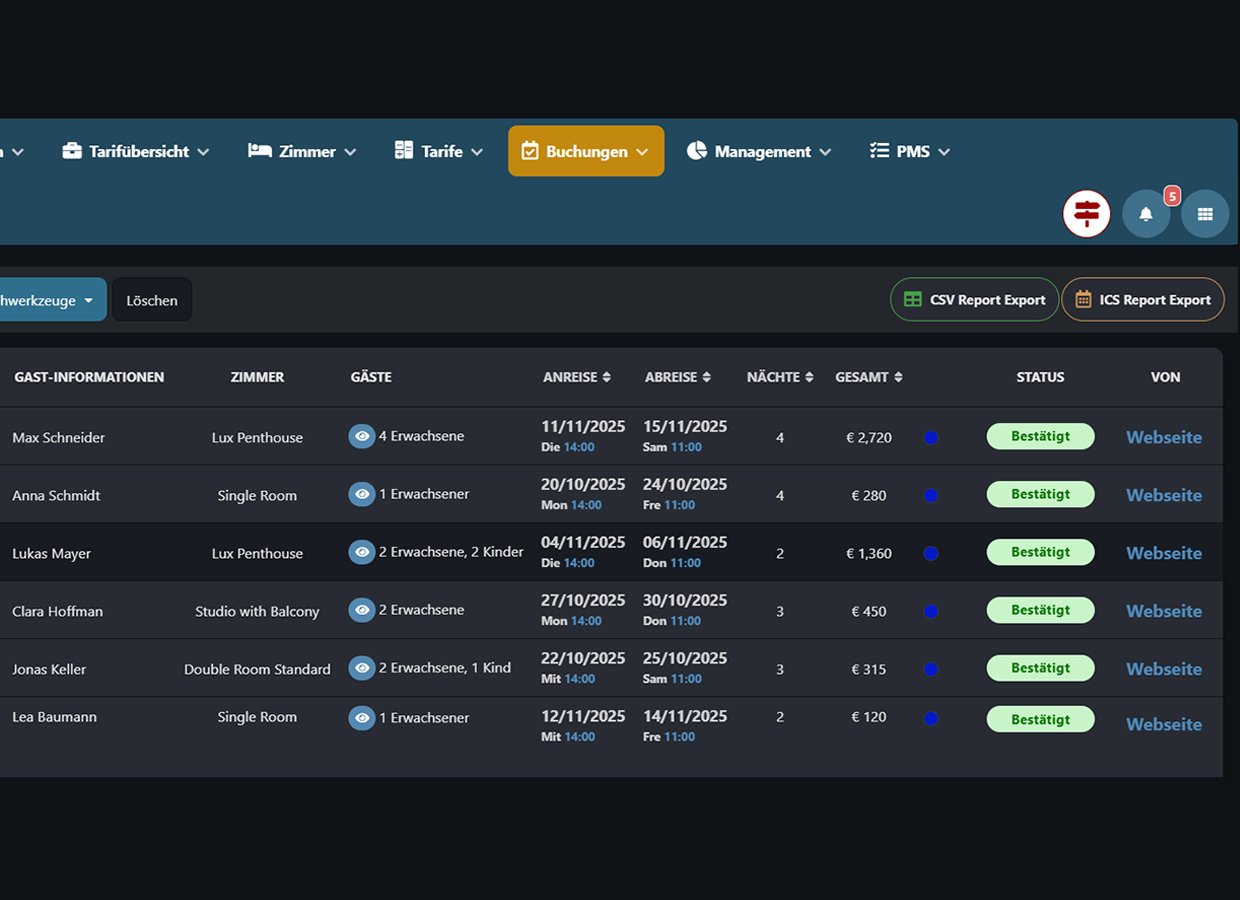The image size is (1240, 900).
Task: Click Bestätigt status badge for Clara Hoffman
Action: click(x=1040, y=610)
